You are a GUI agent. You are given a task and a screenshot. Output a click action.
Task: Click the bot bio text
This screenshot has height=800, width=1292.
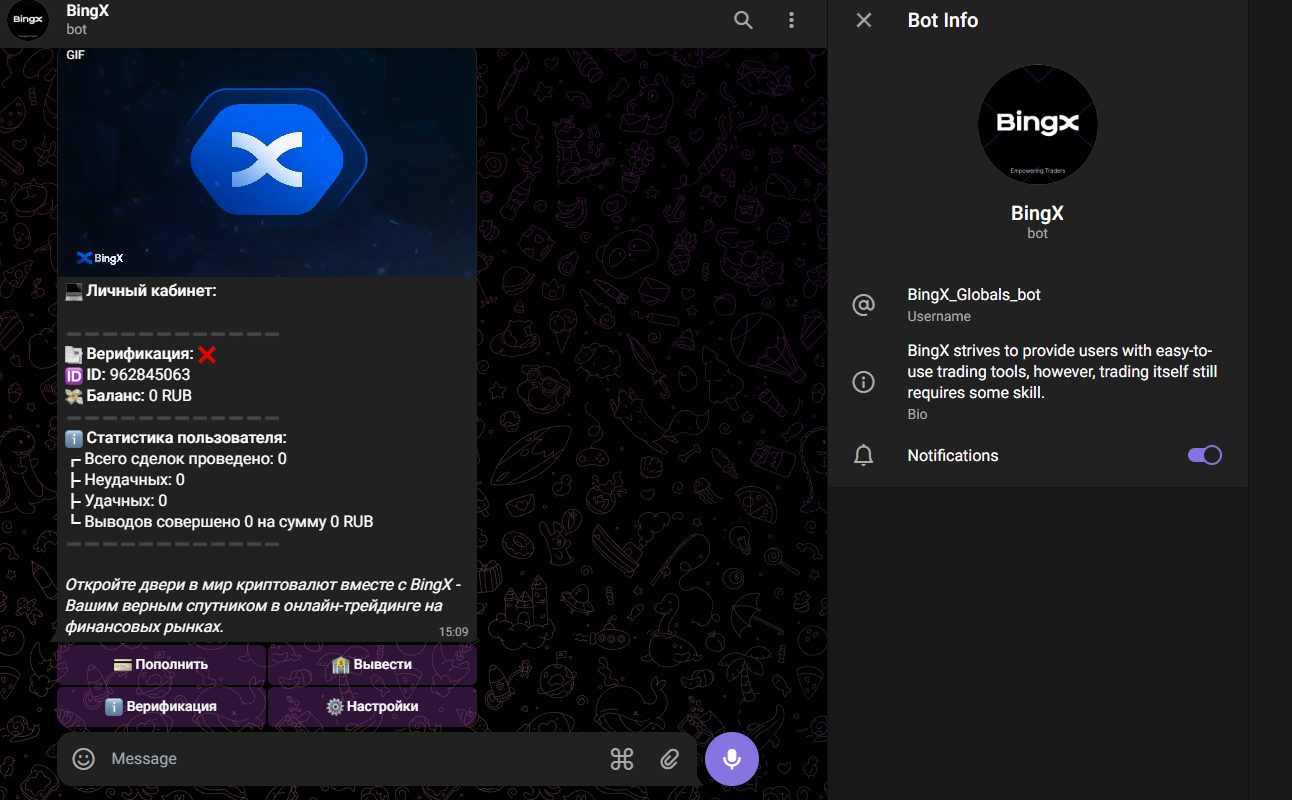click(x=1062, y=371)
